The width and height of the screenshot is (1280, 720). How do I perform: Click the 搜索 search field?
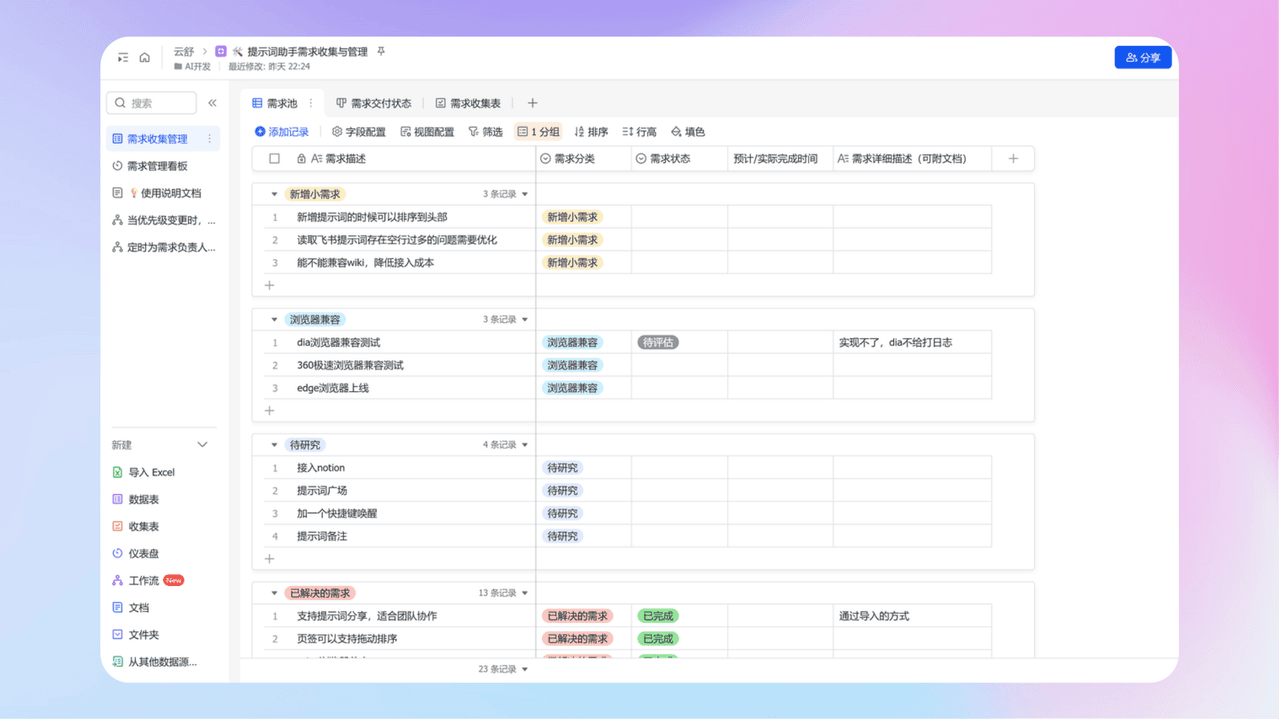pyautogui.click(x=152, y=103)
